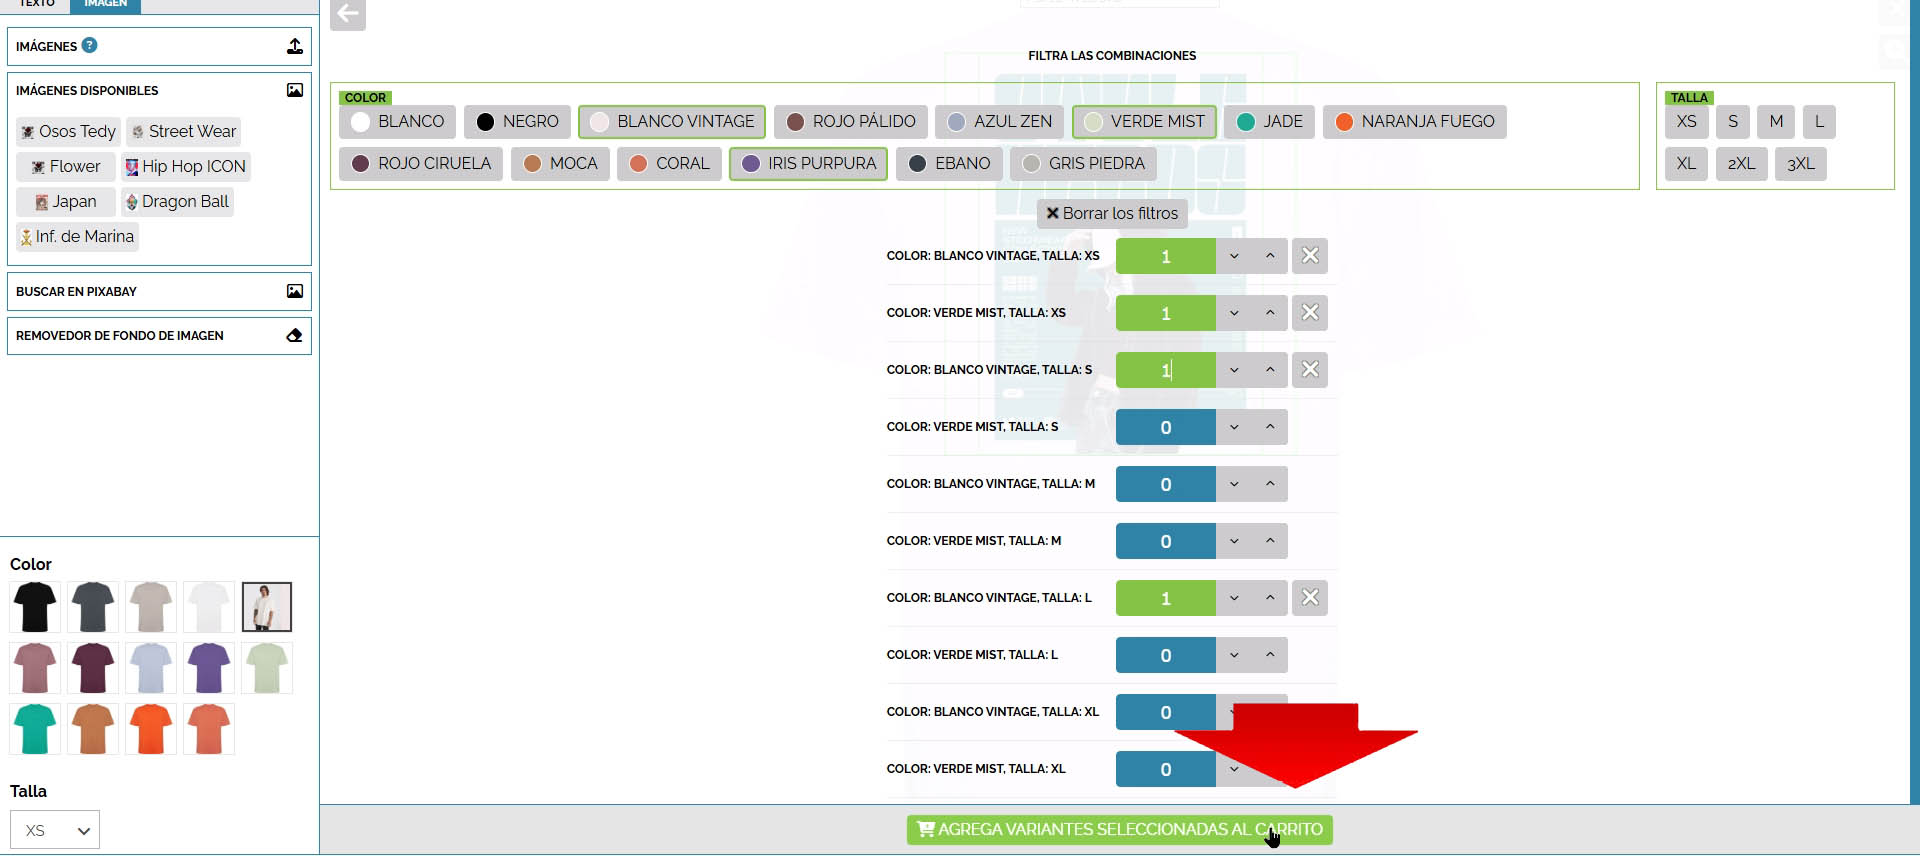Remove the Blanco Vintage L variant row
The image size is (1920, 856).
(x=1309, y=598)
